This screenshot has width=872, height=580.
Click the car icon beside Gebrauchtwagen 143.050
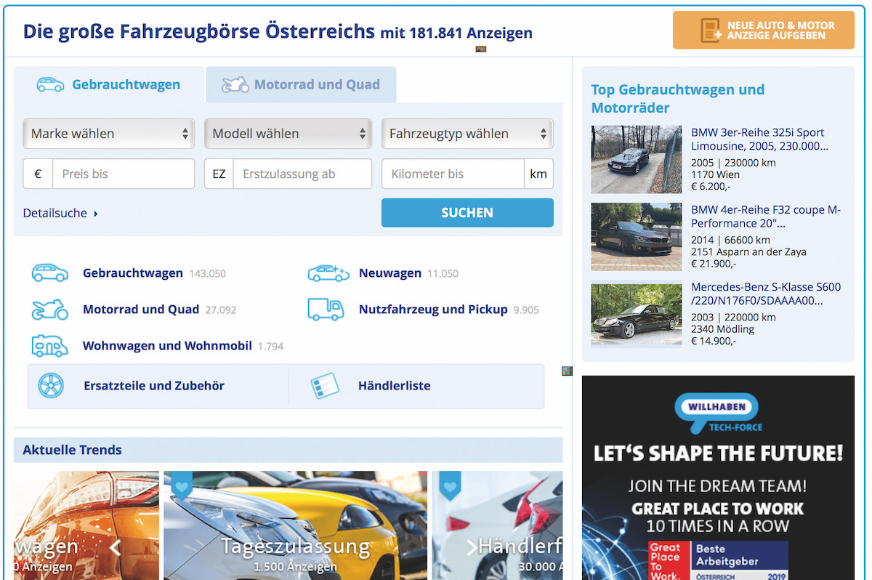click(50, 273)
